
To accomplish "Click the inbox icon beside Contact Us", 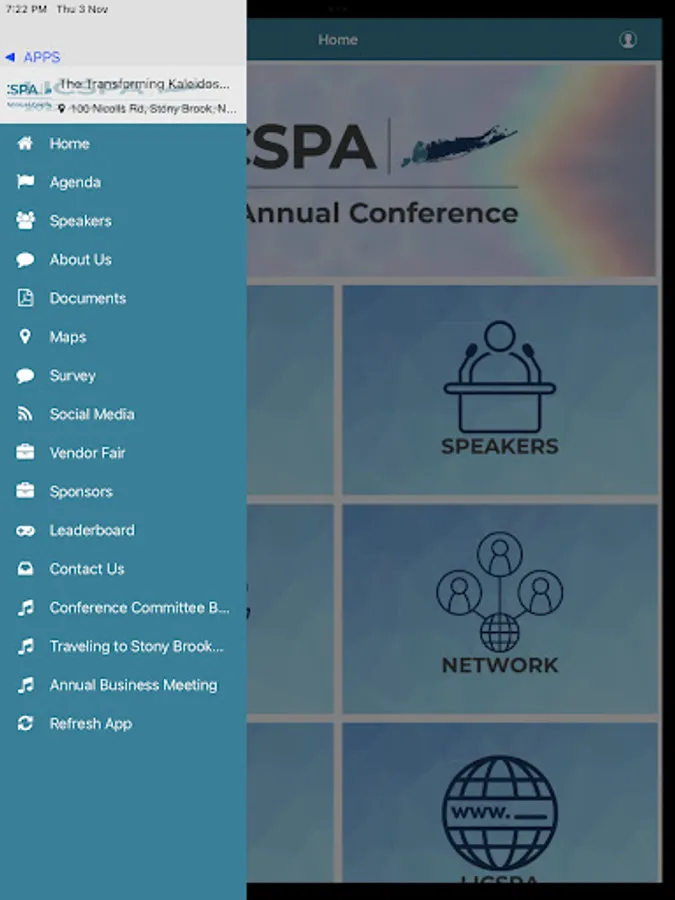I will click(25, 569).
